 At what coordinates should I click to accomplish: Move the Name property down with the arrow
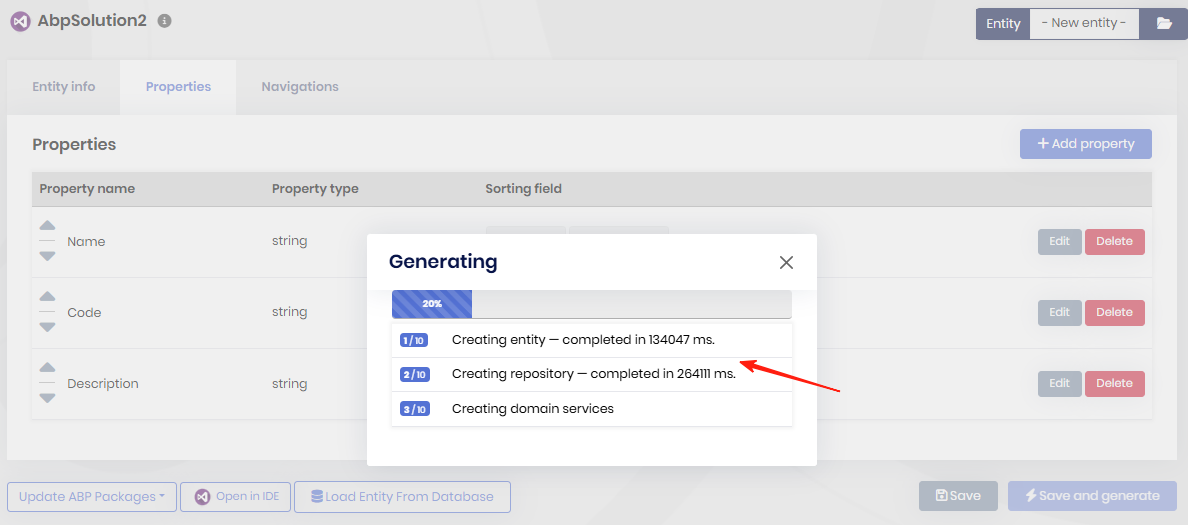tap(47, 256)
